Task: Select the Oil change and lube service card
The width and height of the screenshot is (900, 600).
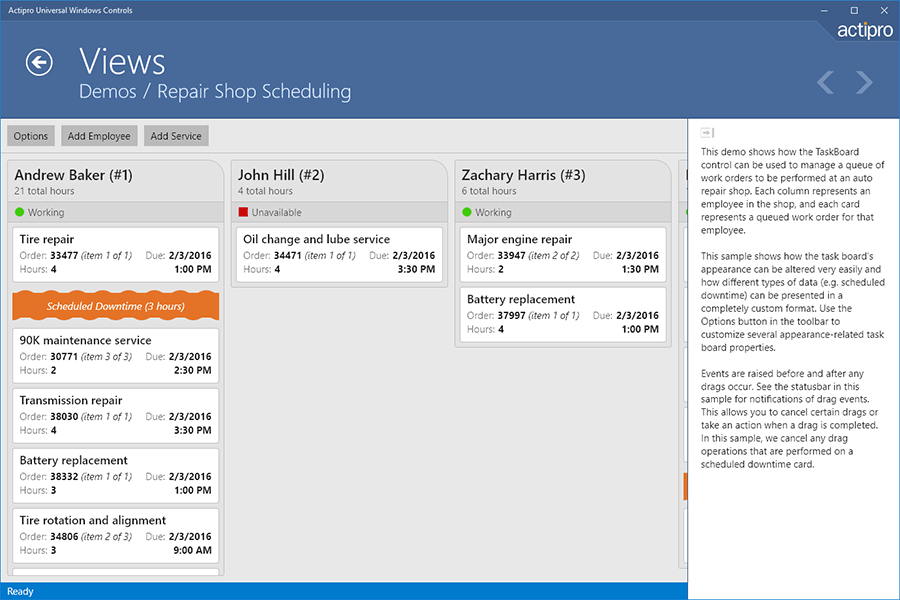Action: click(x=339, y=255)
